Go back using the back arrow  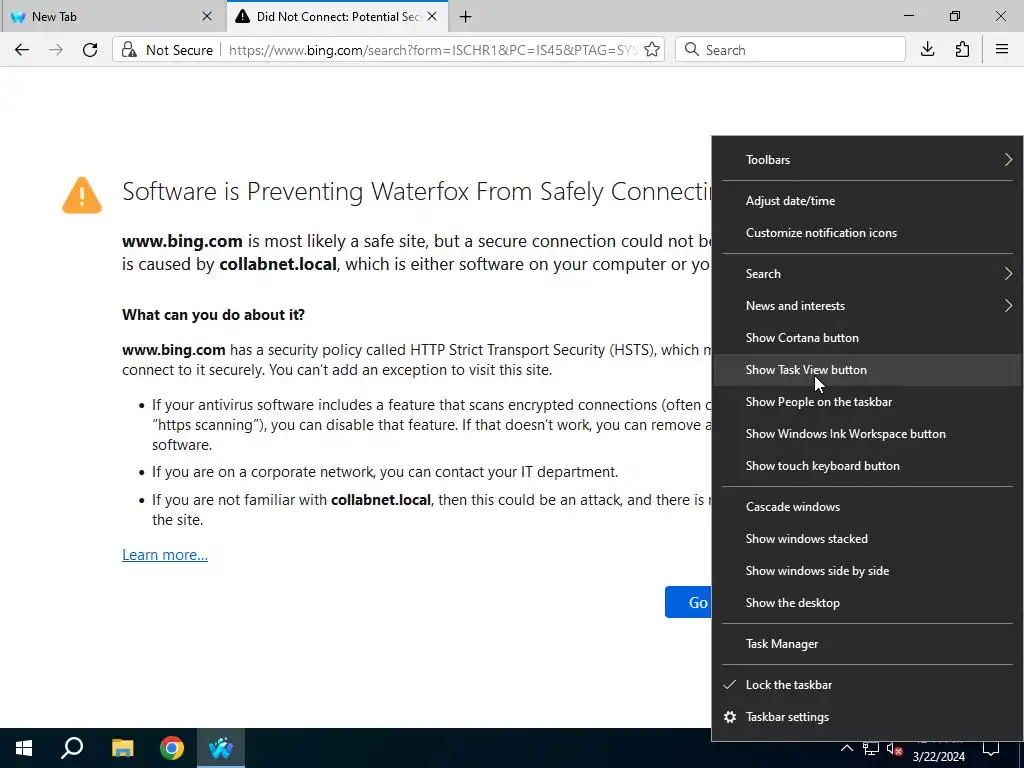[x=22, y=50]
